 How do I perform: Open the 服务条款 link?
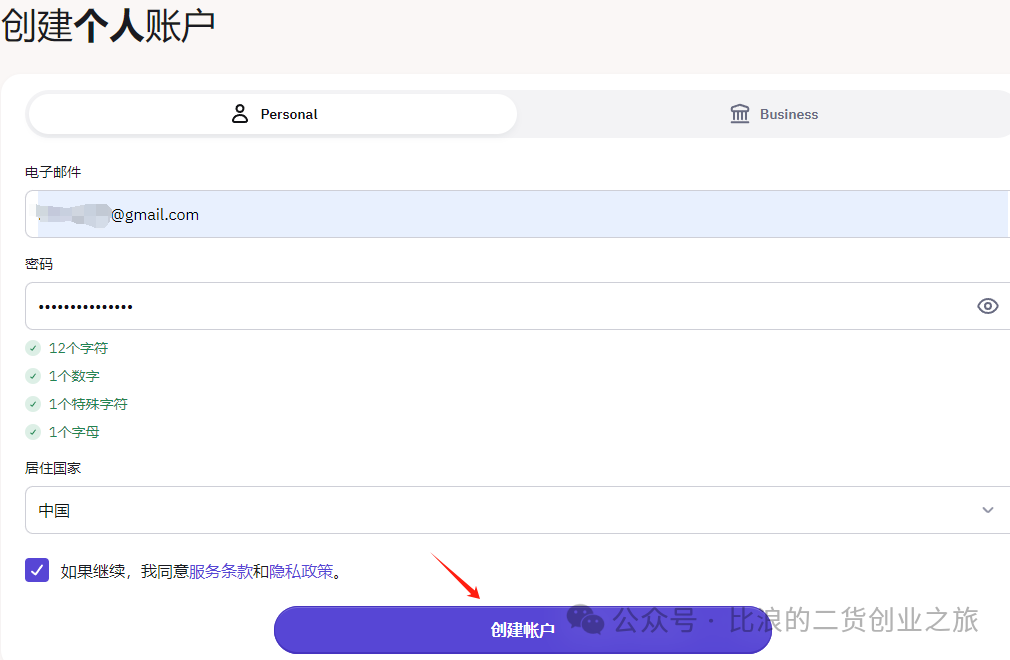(220, 572)
